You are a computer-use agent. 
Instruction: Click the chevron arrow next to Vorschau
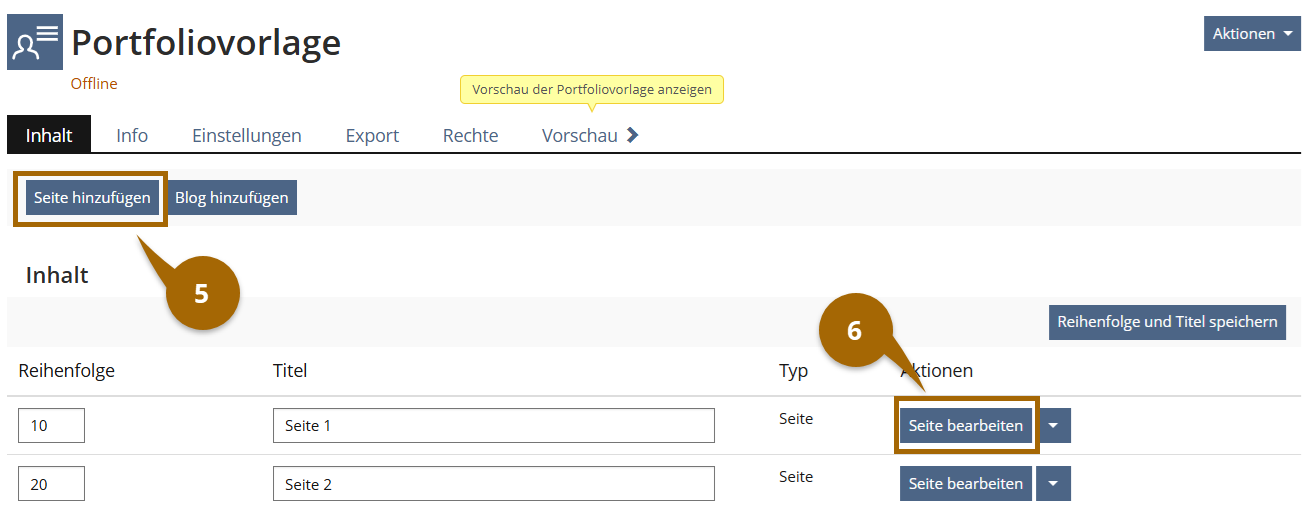[x=632, y=136]
